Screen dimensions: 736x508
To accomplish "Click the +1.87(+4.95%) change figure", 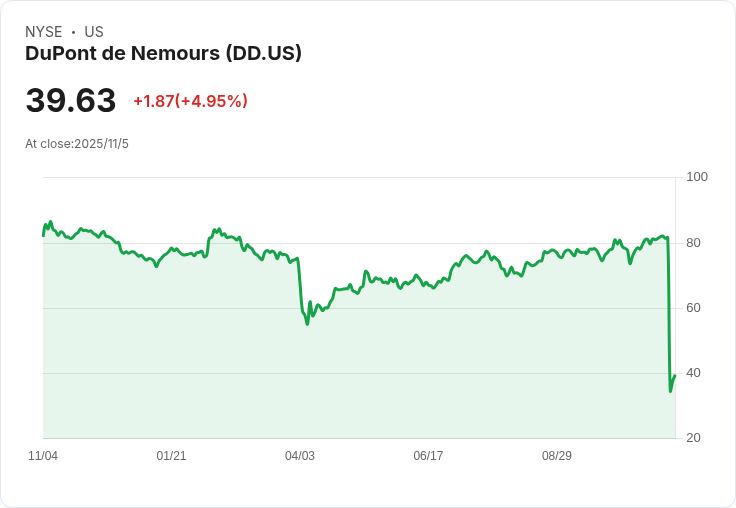I will pyautogui.click(x=190, y=101).
